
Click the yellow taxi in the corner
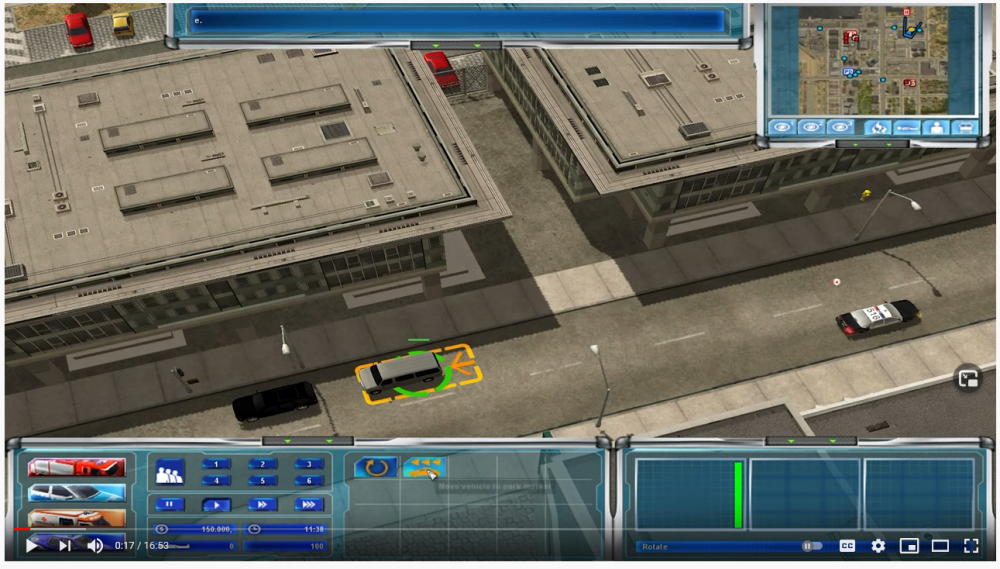pyautogui.click(x=122, y=24)
